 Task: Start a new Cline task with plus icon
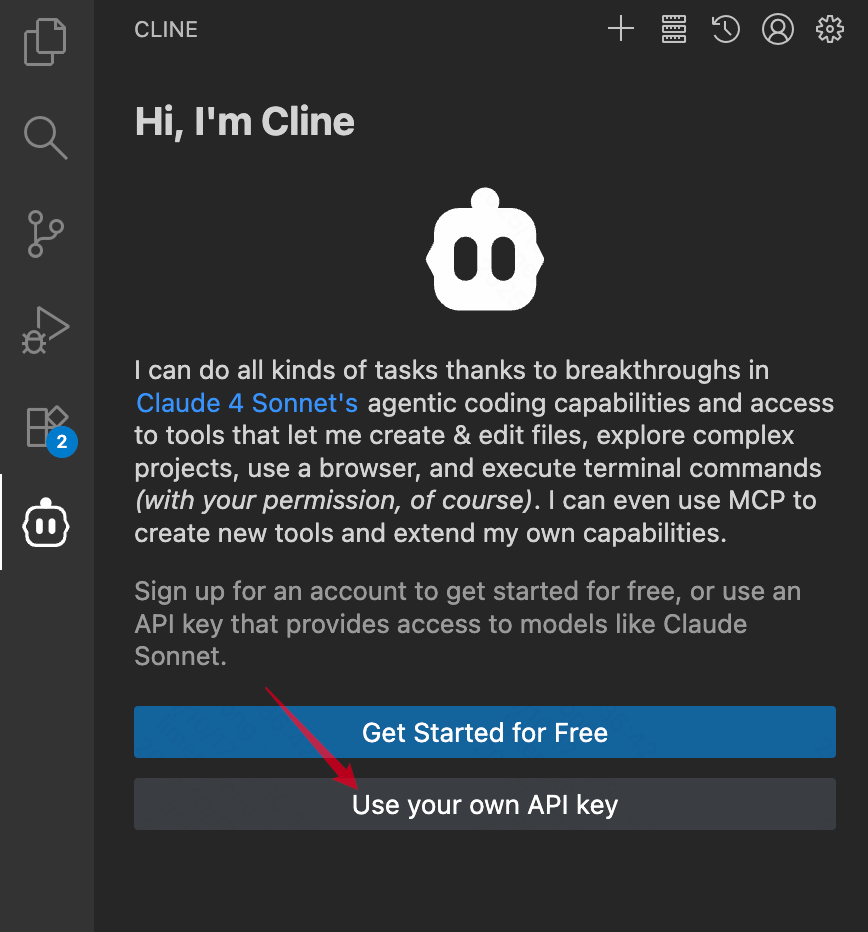coord(621,29)
